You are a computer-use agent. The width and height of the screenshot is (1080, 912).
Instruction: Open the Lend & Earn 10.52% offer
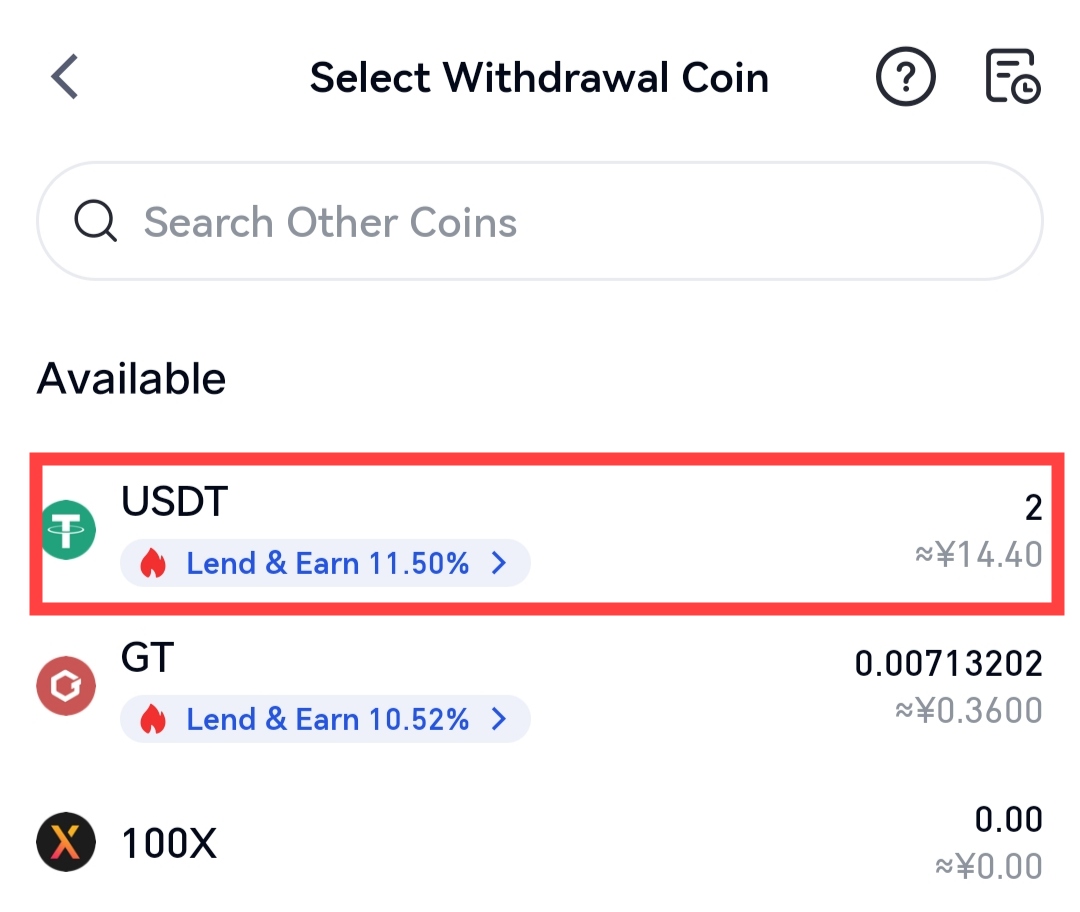coord(325,719)
